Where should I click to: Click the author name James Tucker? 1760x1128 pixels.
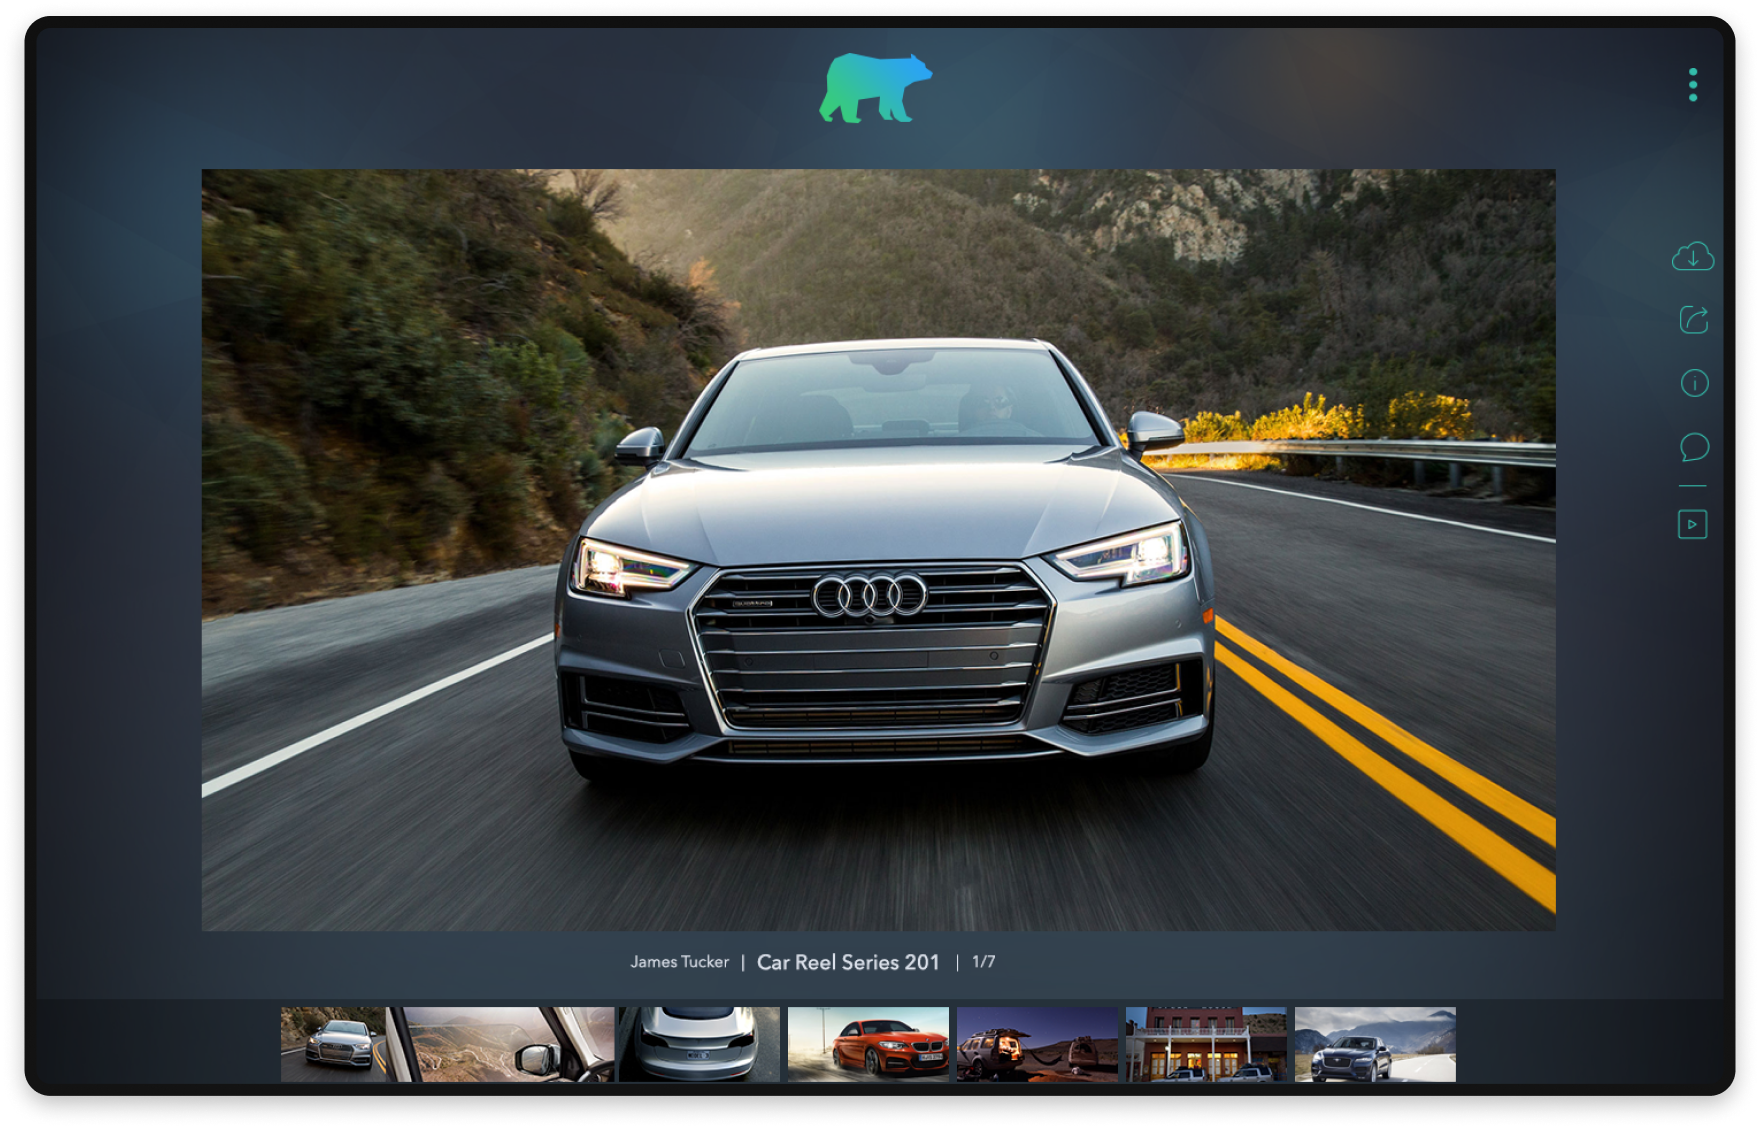pyautogui.click(x=679, y=962)
